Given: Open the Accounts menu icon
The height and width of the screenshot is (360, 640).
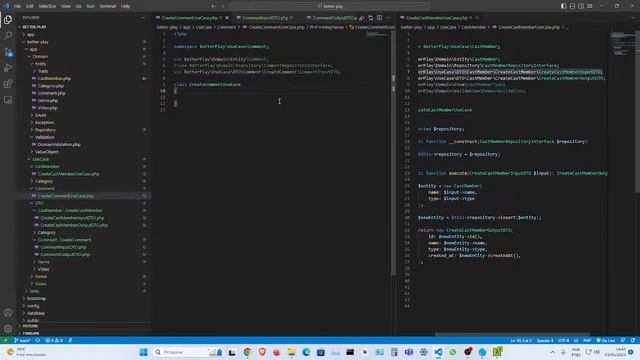Looking at the screenshot, I should click(8, 313).
